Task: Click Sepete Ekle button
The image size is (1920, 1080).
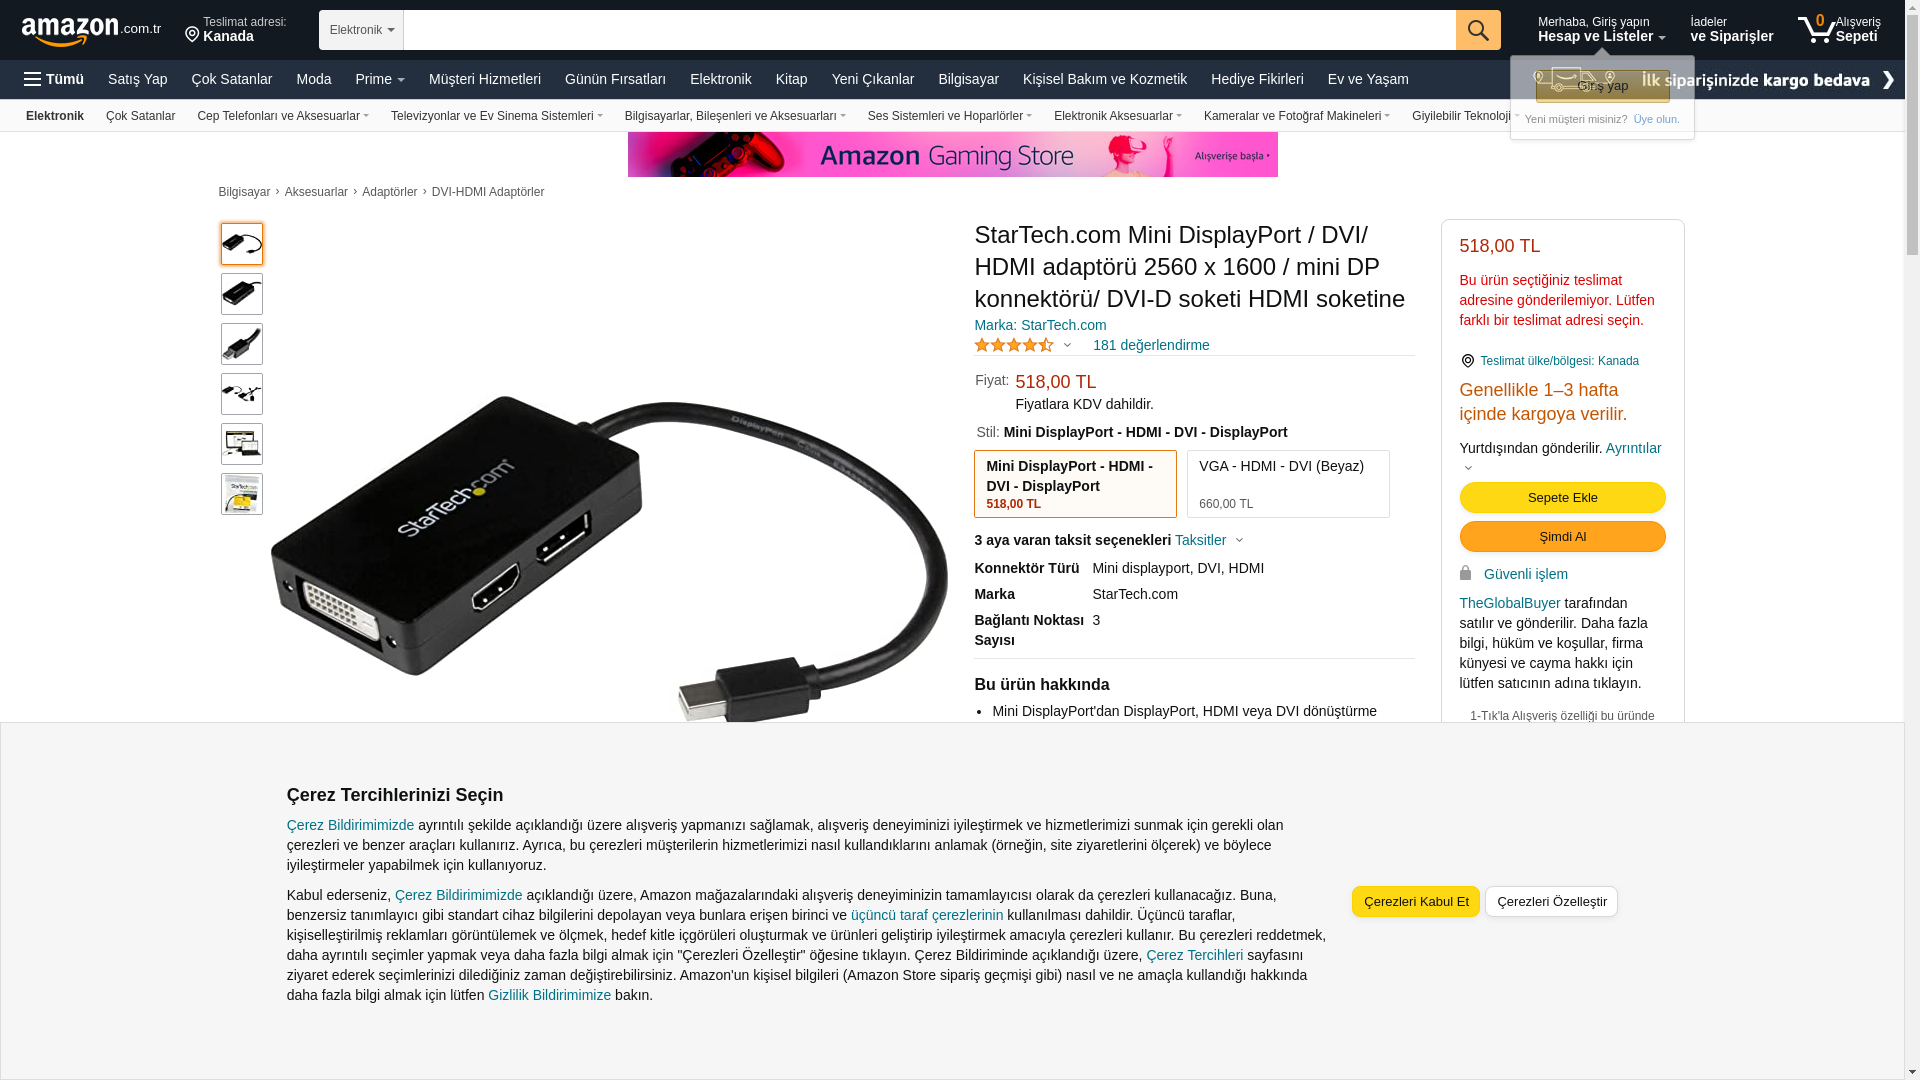Action: coord(1563,498)
